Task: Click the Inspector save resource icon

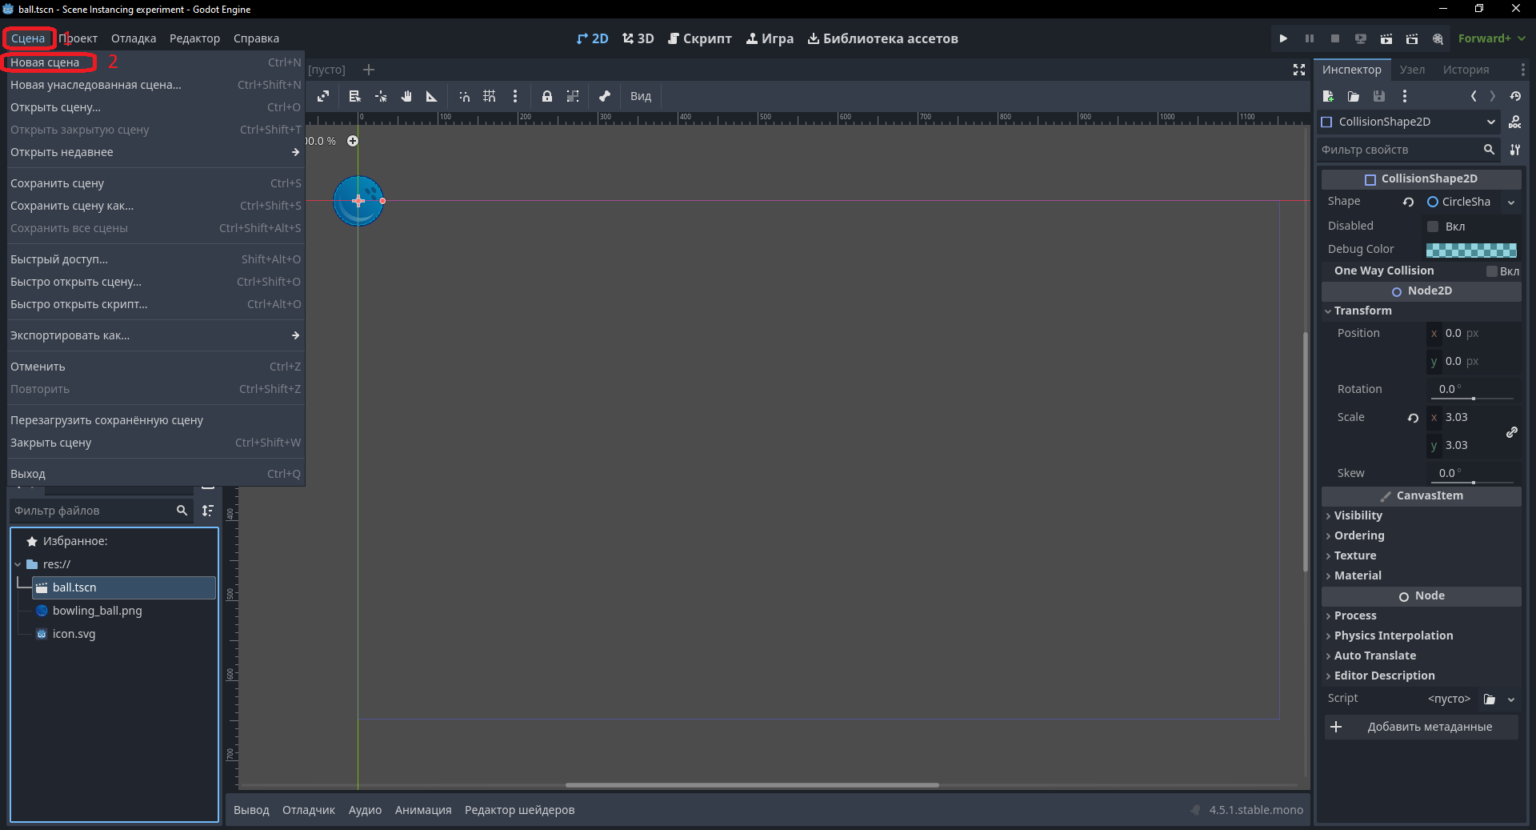Action: tap(1379, 96)
